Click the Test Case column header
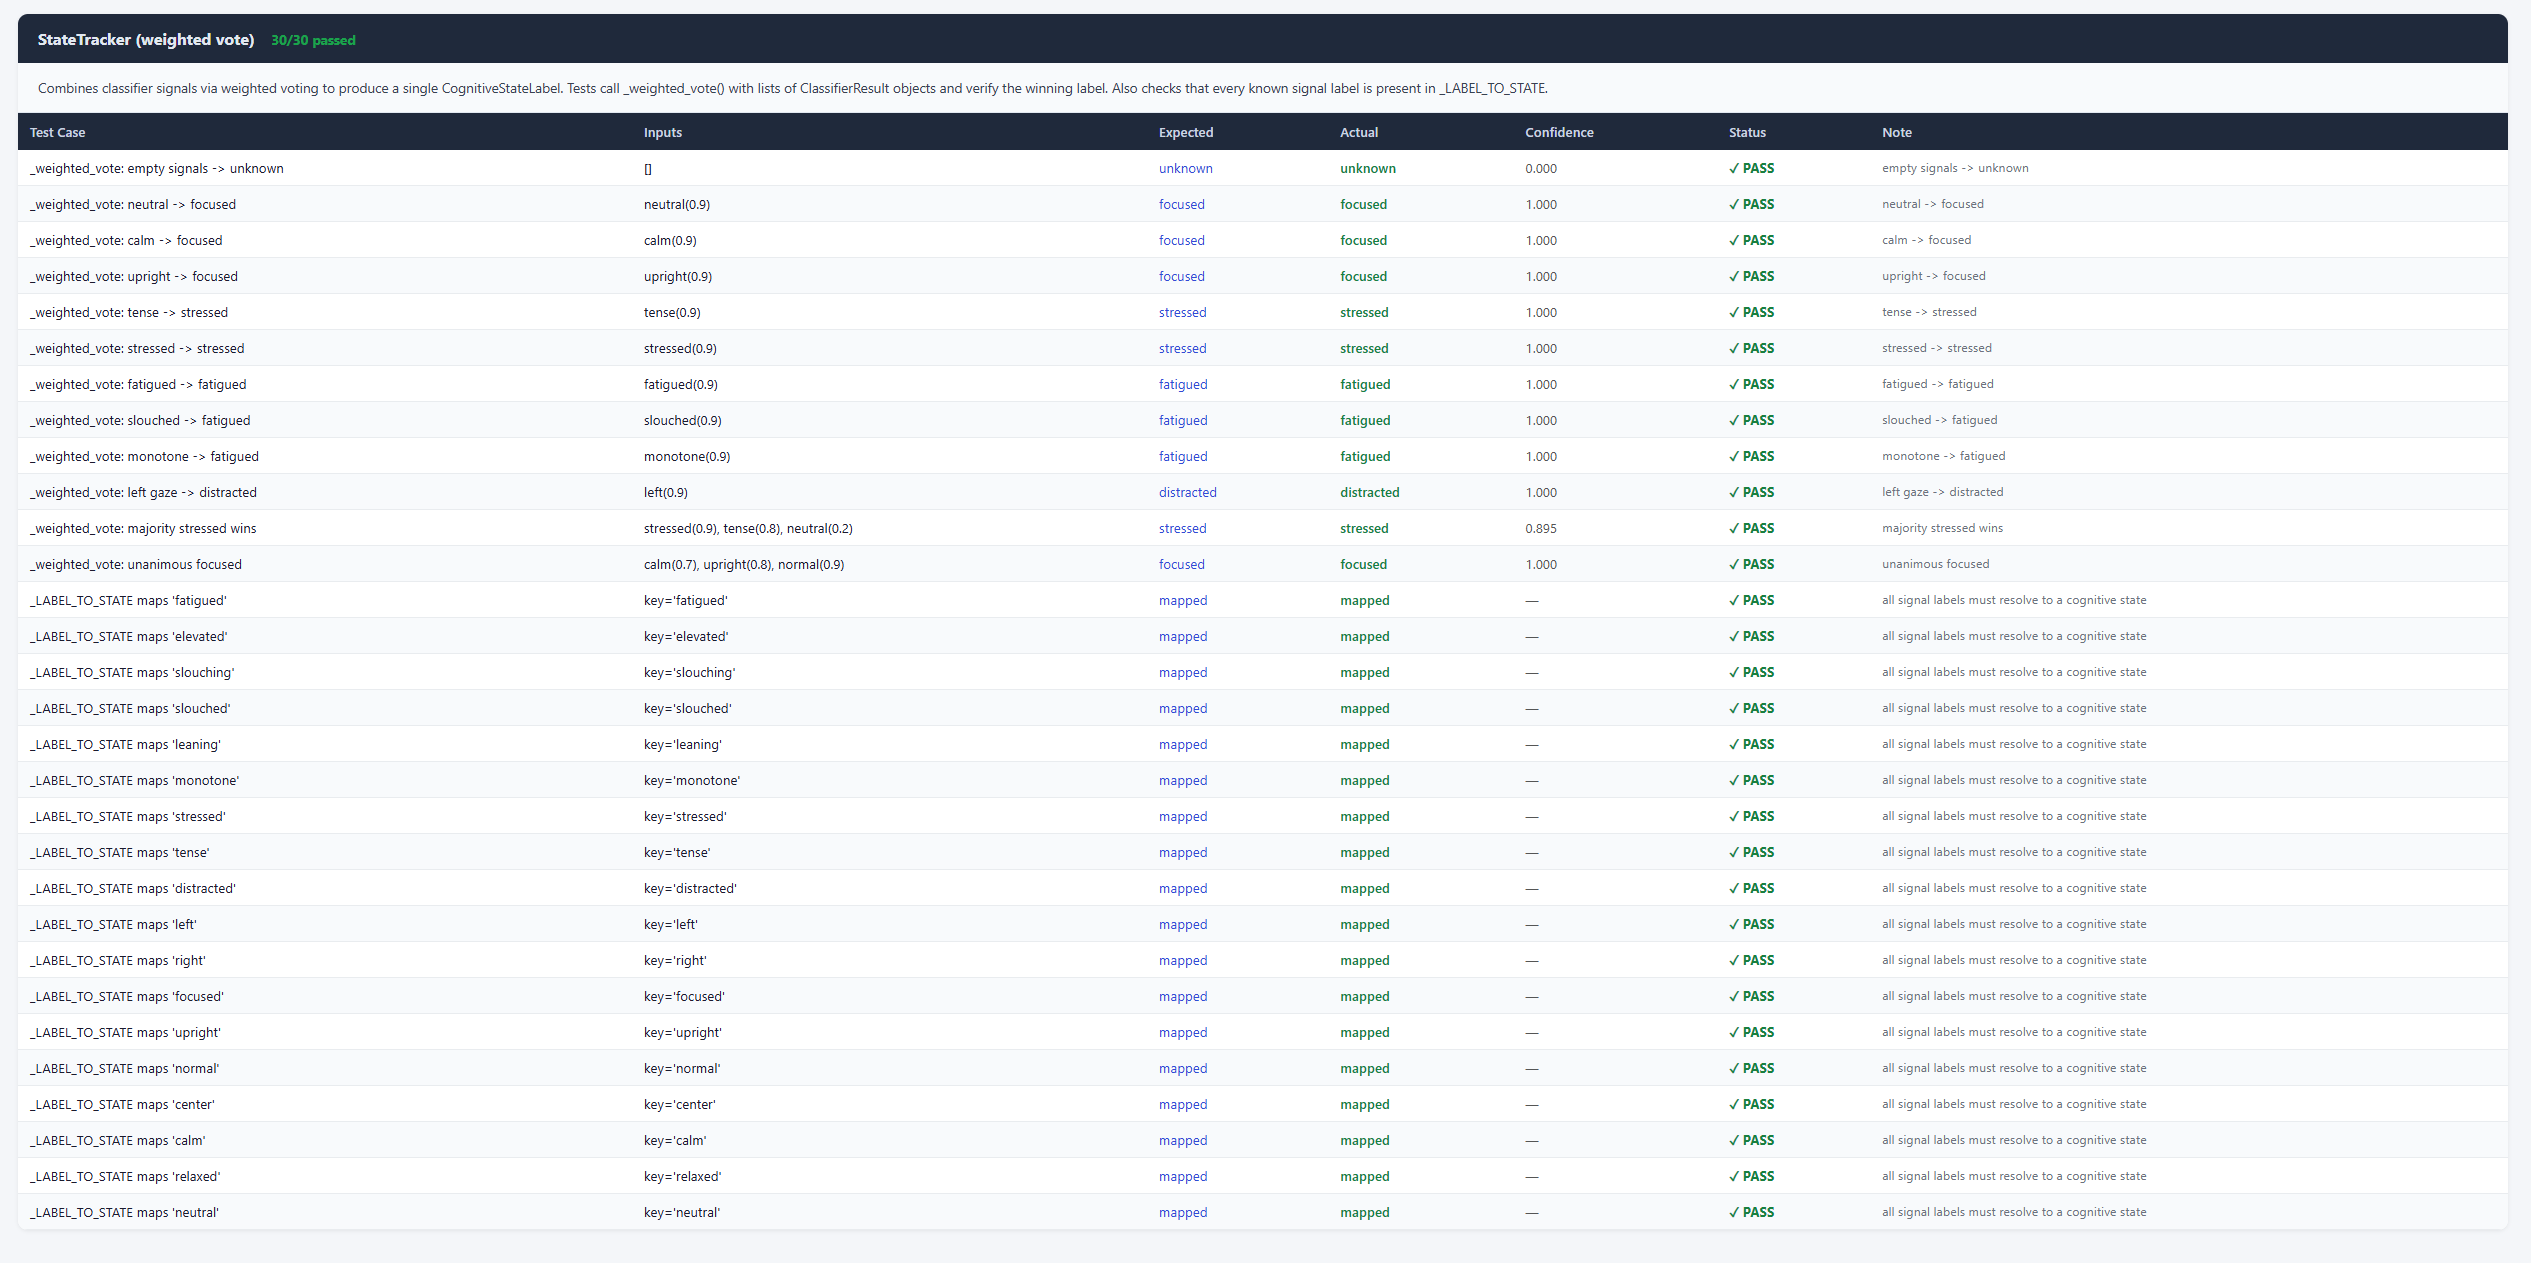 click(57, 132)
